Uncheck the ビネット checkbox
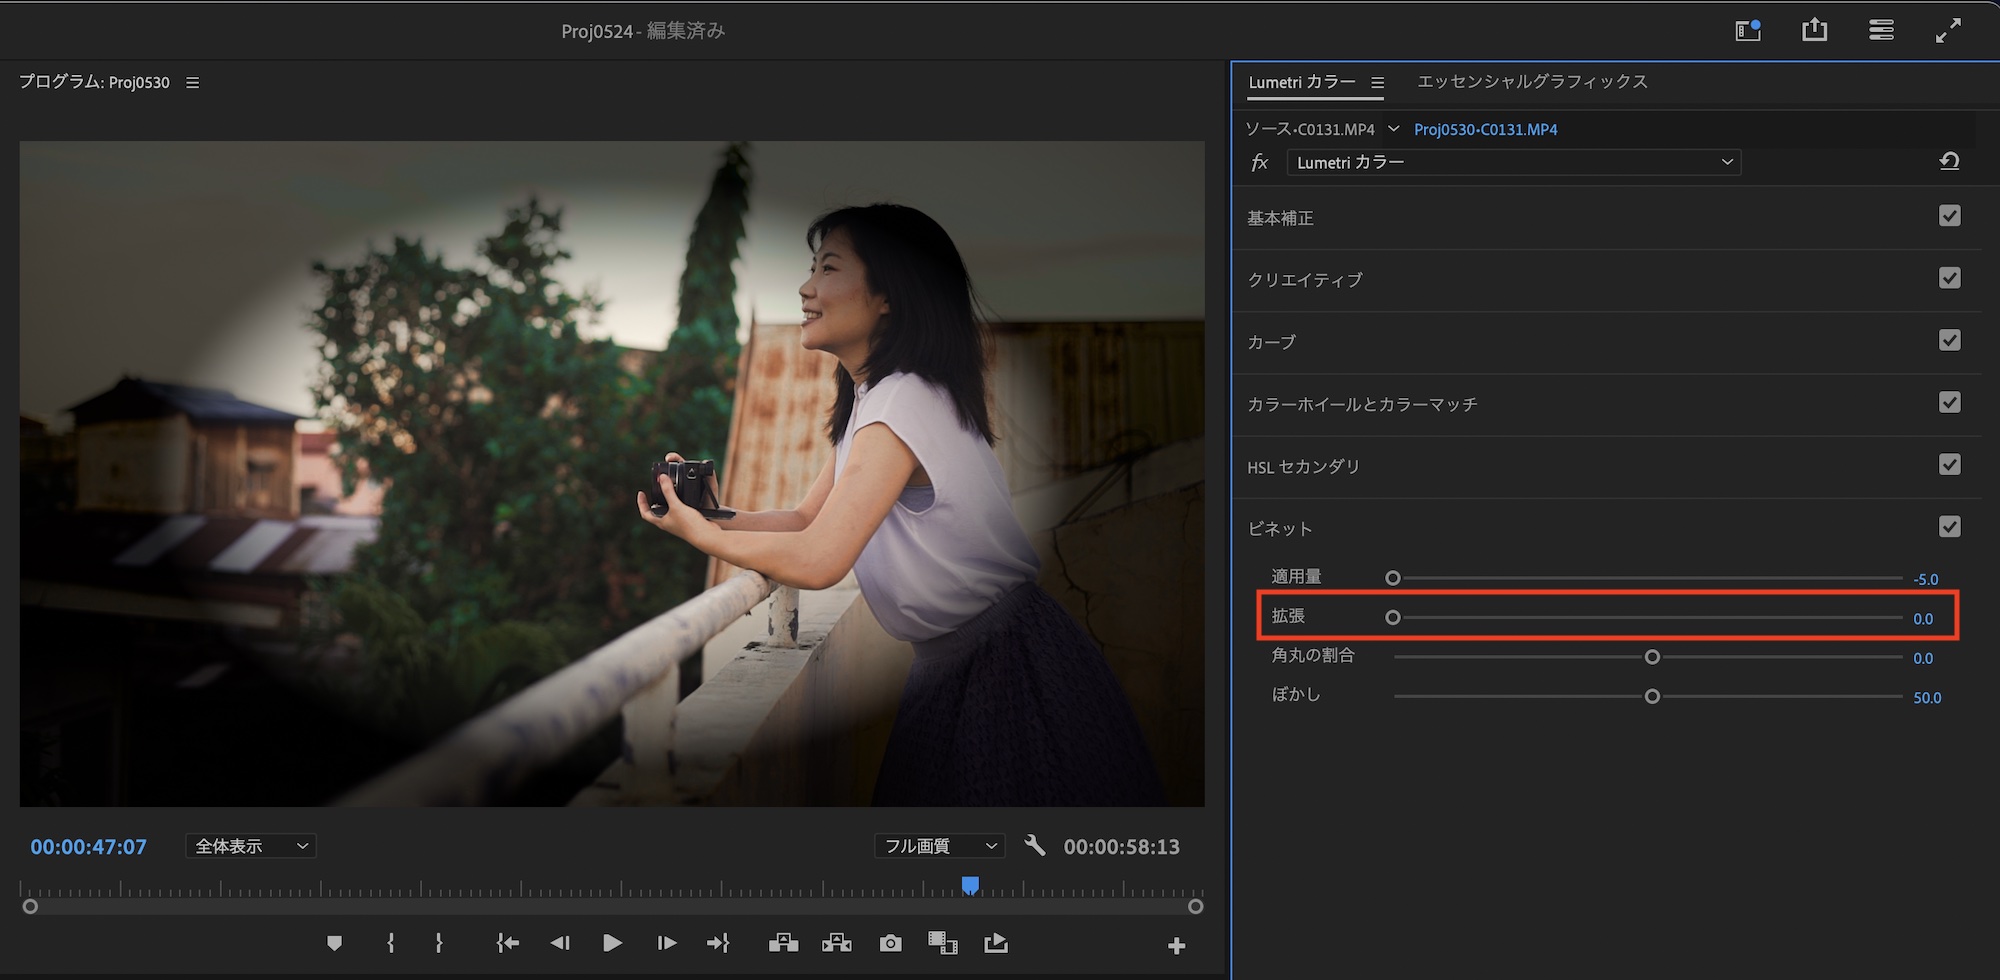The width and height of the screenshot is (2000, 980). (x=1950, y=526)
